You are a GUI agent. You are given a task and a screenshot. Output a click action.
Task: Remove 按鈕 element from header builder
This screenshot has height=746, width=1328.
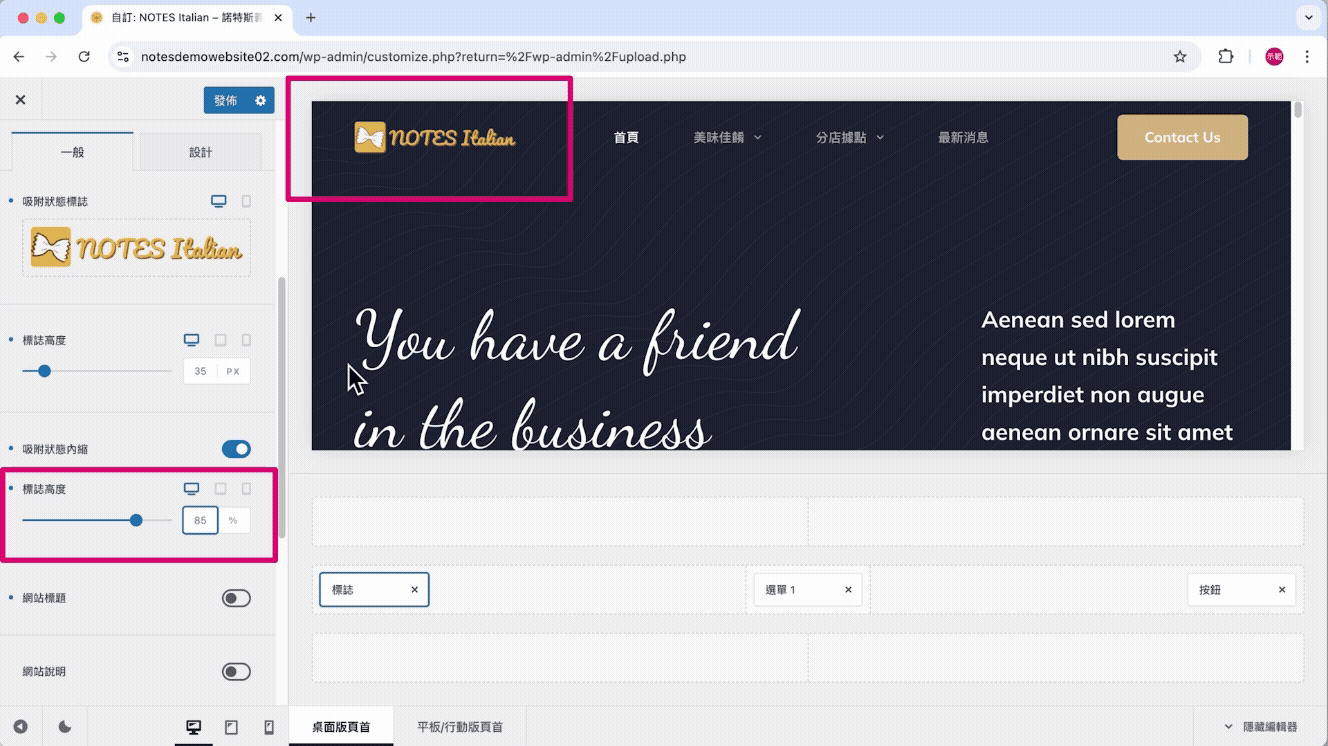1281,590
